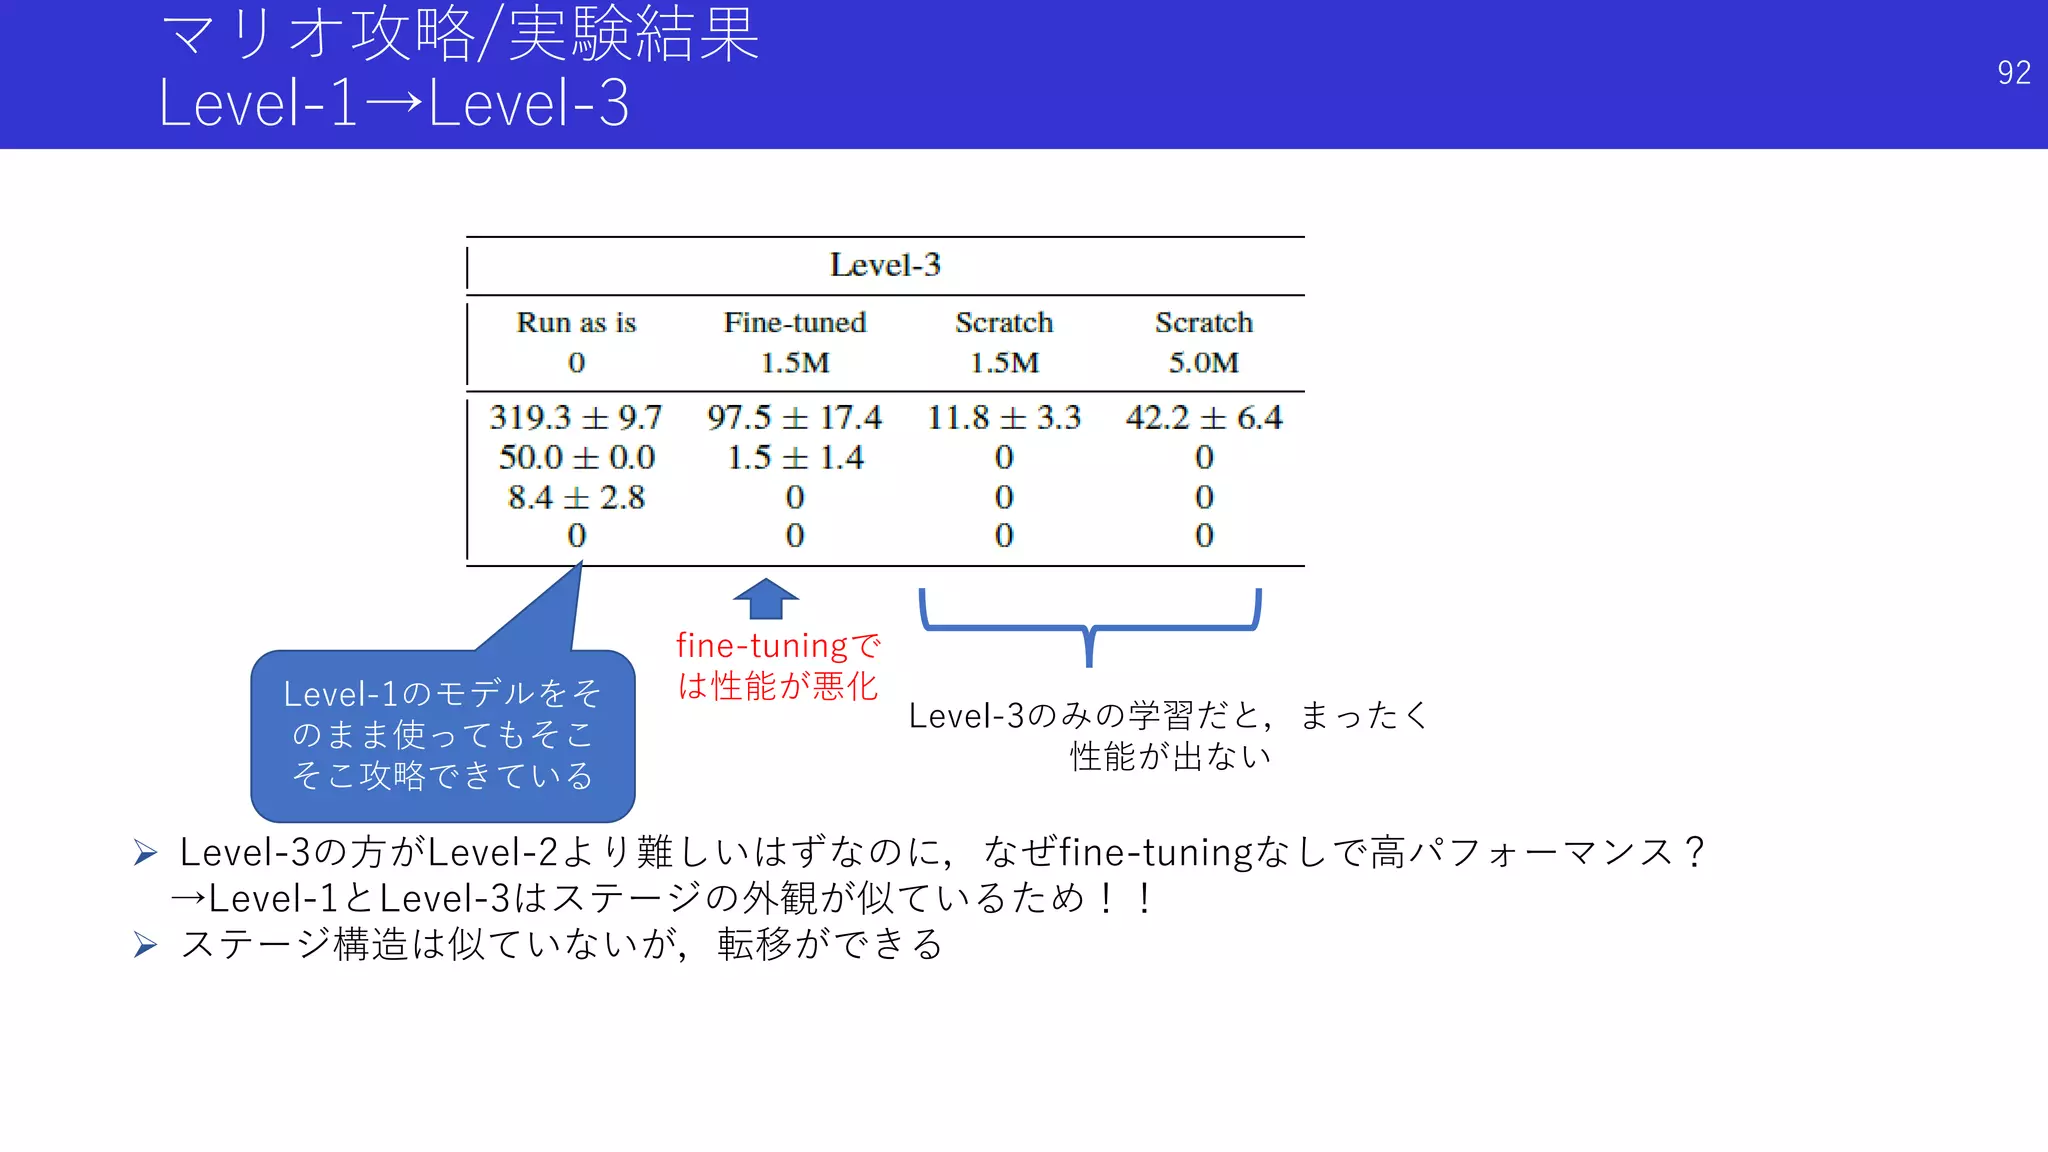Click the Scratch header above 5.0M
This screenshot has width=2048, height=1152.
click(x=1204, y=323)
